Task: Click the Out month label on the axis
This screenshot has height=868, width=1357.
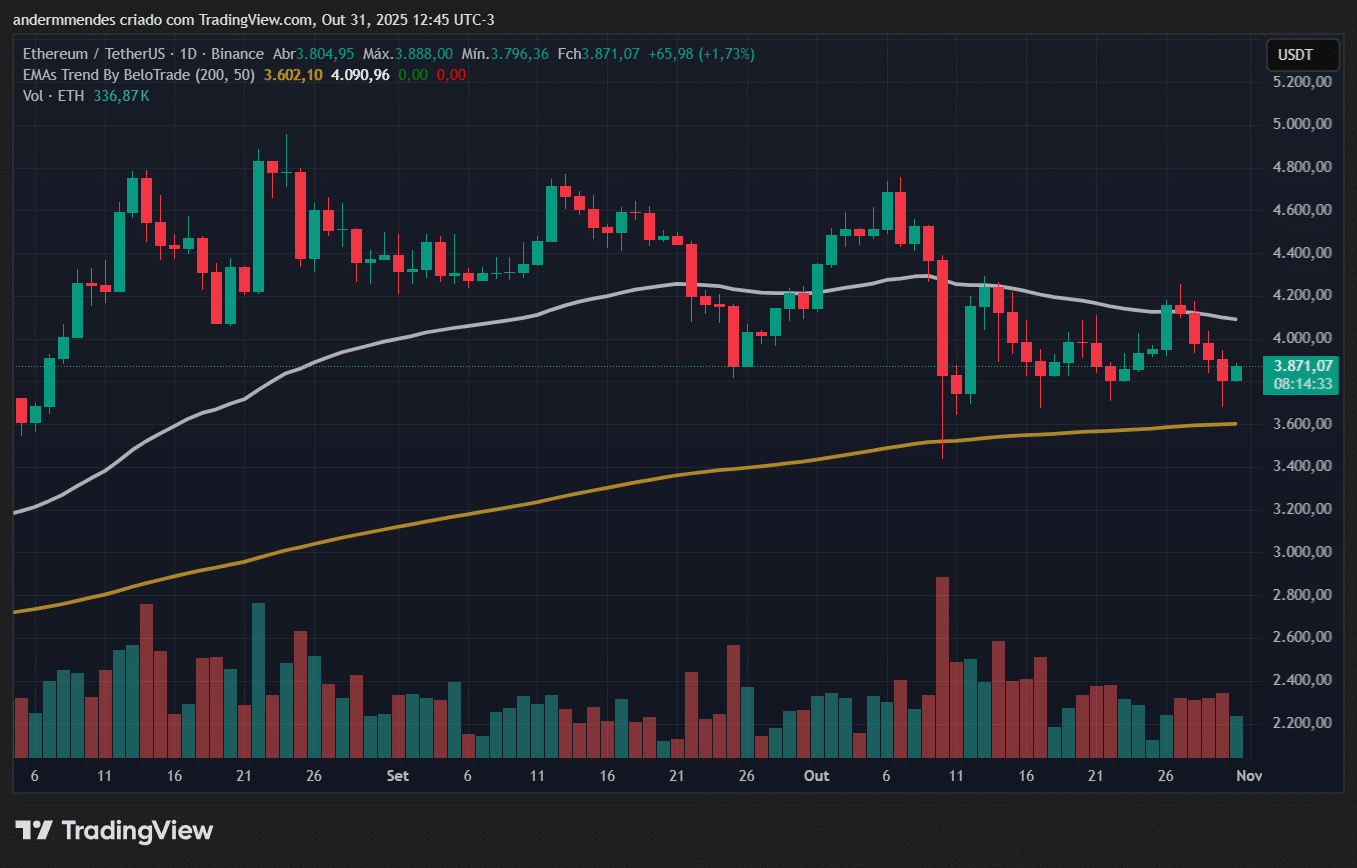Action: (816, 775)
